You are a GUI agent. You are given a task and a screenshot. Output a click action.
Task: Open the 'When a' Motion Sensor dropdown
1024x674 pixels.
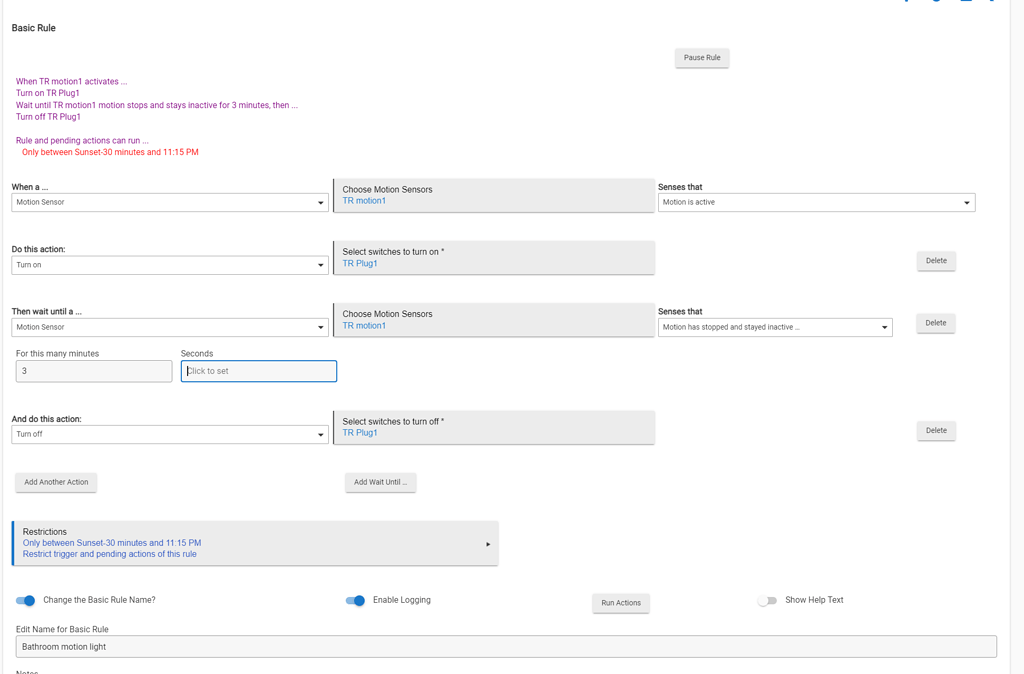(169, 203)
